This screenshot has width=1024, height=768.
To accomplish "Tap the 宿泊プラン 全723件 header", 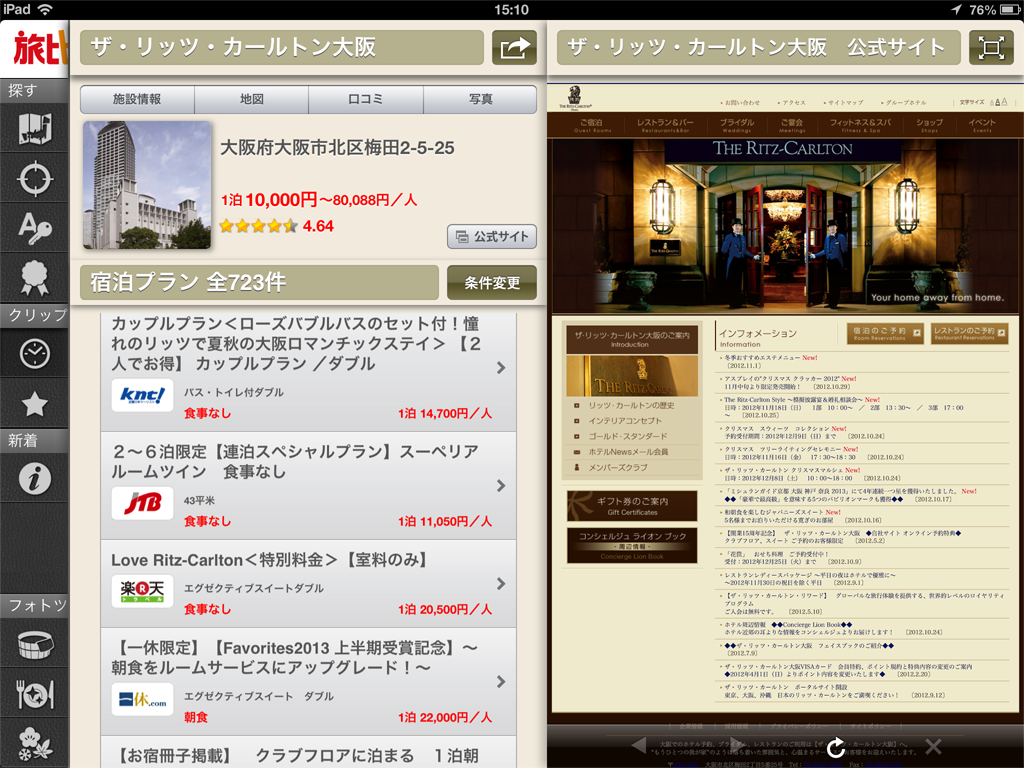I will [x=259, y=283].
